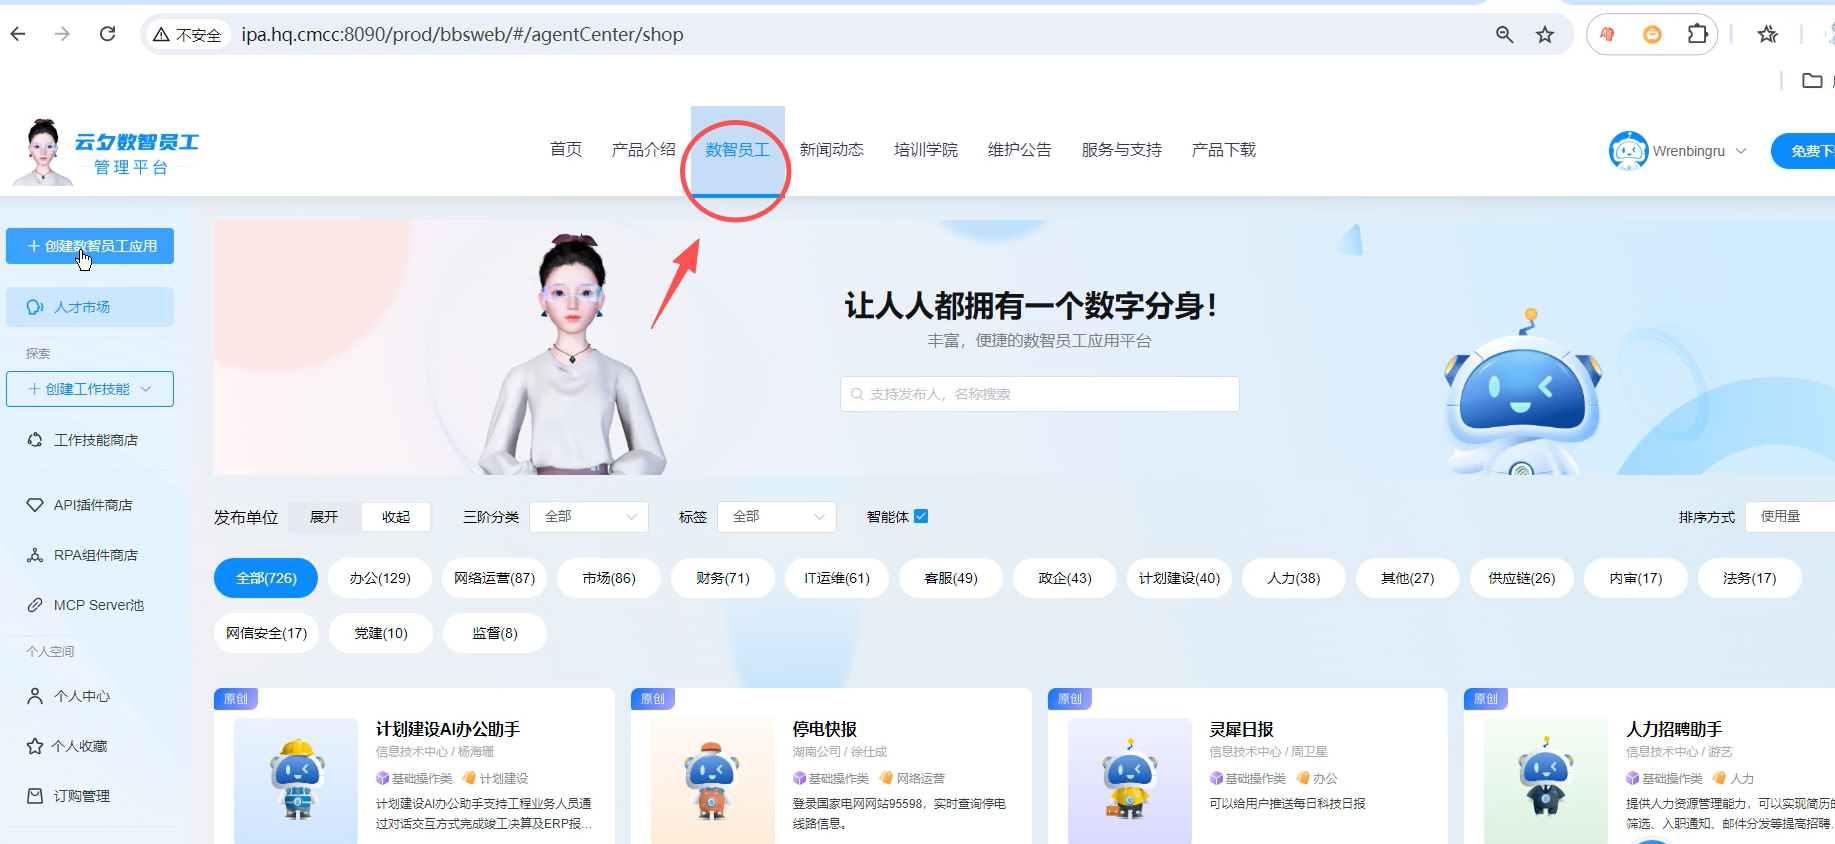Open the 三阶分类 dropdown
The height and width of the screenshot is (844, 1835).
pos(589,517)
